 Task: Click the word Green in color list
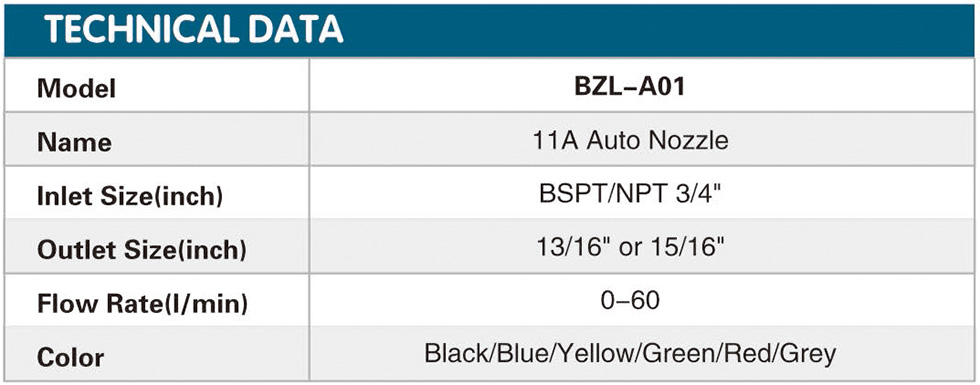[x=674, y=354]
